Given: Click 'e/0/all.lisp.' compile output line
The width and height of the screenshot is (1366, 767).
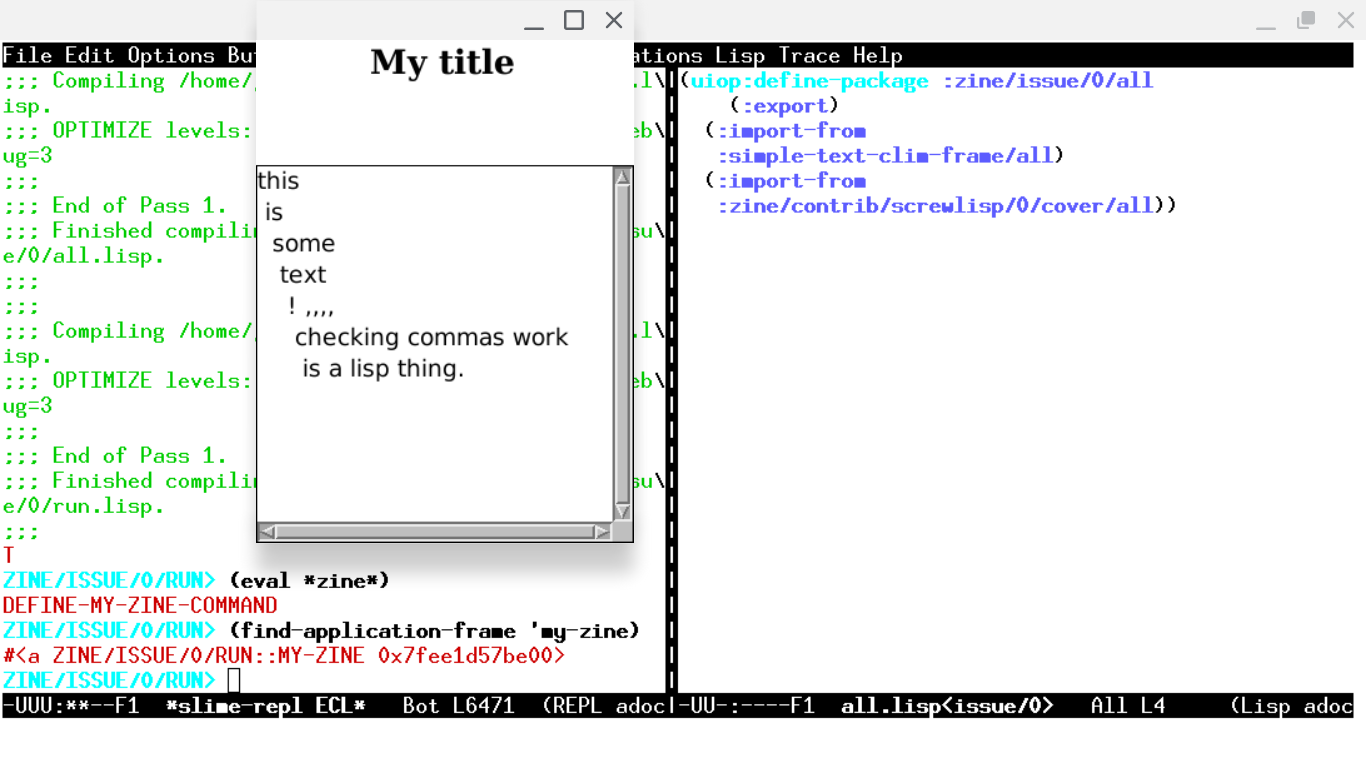Looking at the screenshot, I should click(84, 256).
